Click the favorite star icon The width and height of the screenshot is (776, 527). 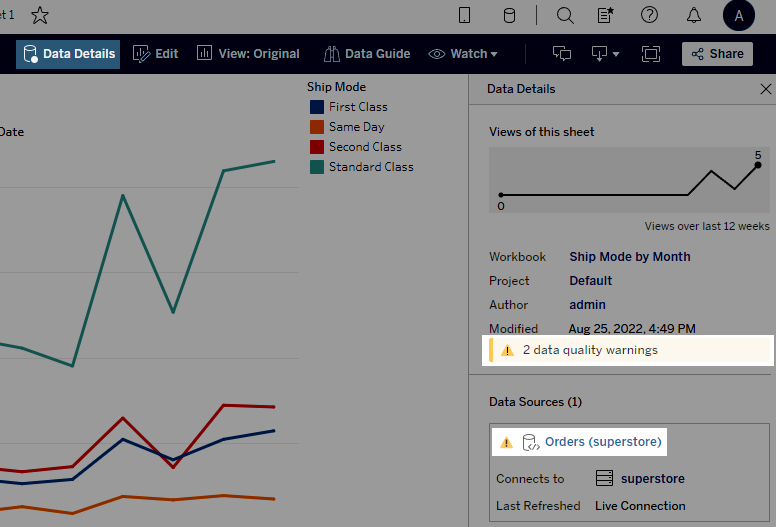pyautogui.click(x=40, y=15)
